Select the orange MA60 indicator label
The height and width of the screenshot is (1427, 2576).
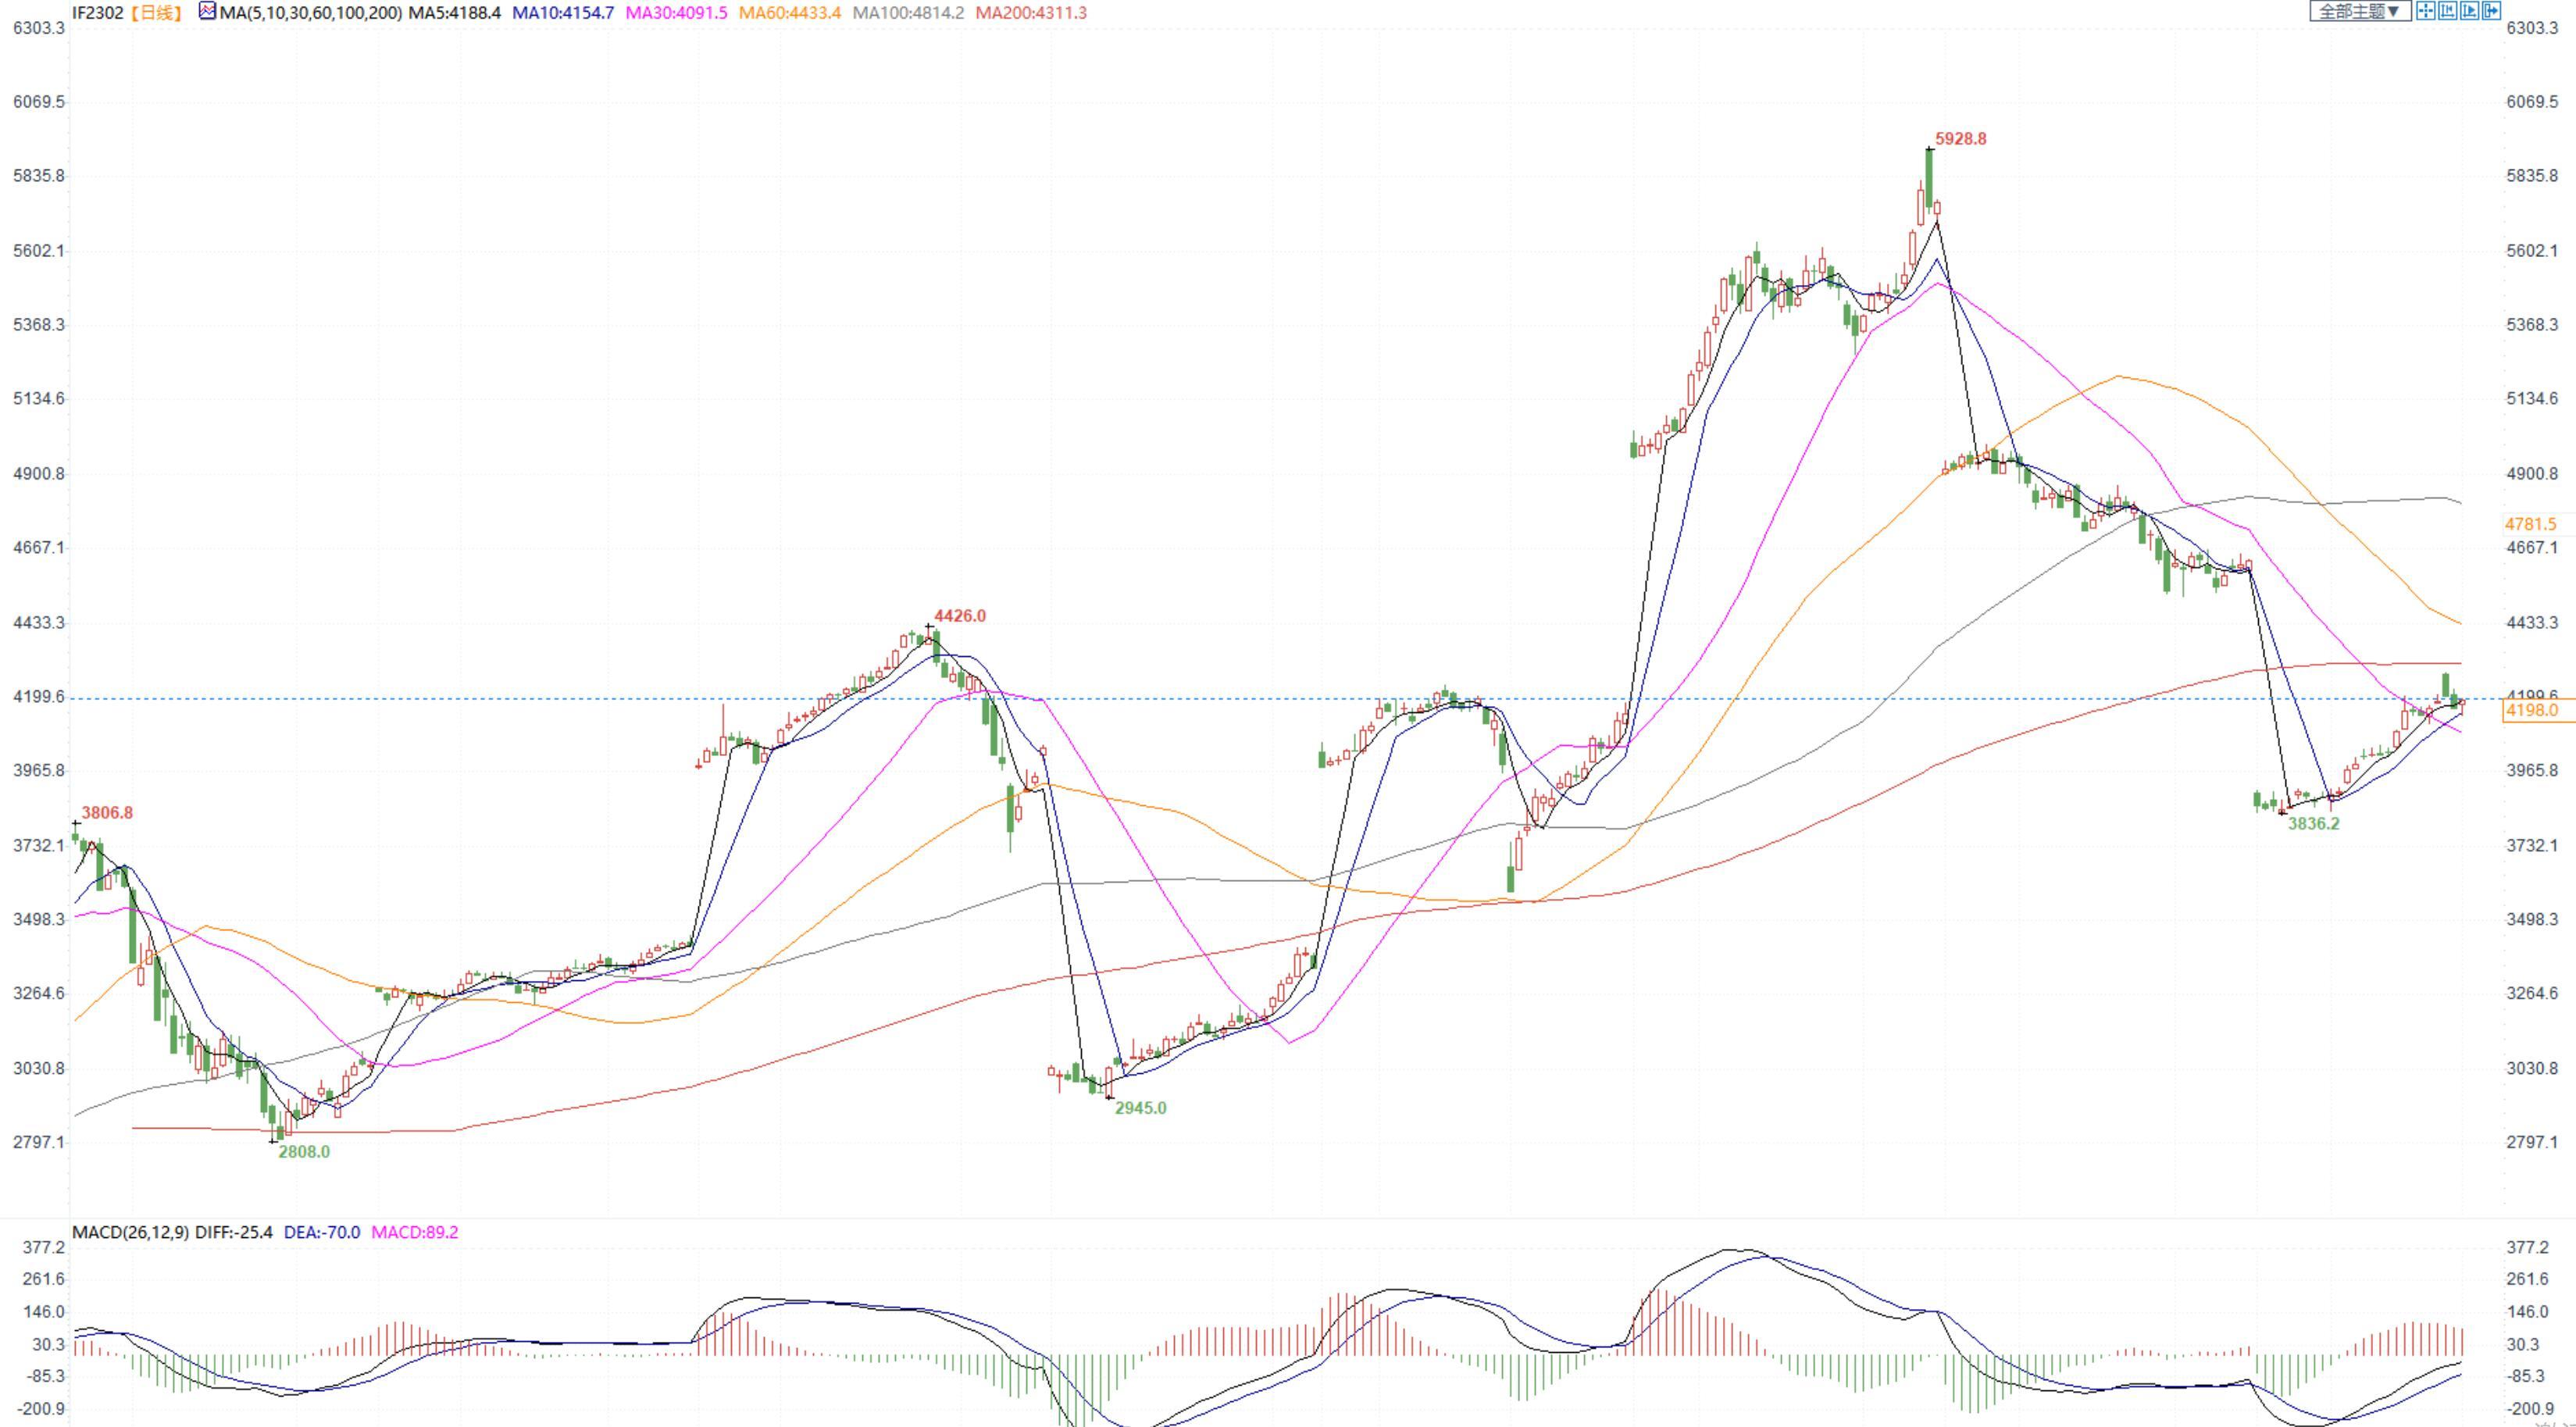tap(789, 13)
